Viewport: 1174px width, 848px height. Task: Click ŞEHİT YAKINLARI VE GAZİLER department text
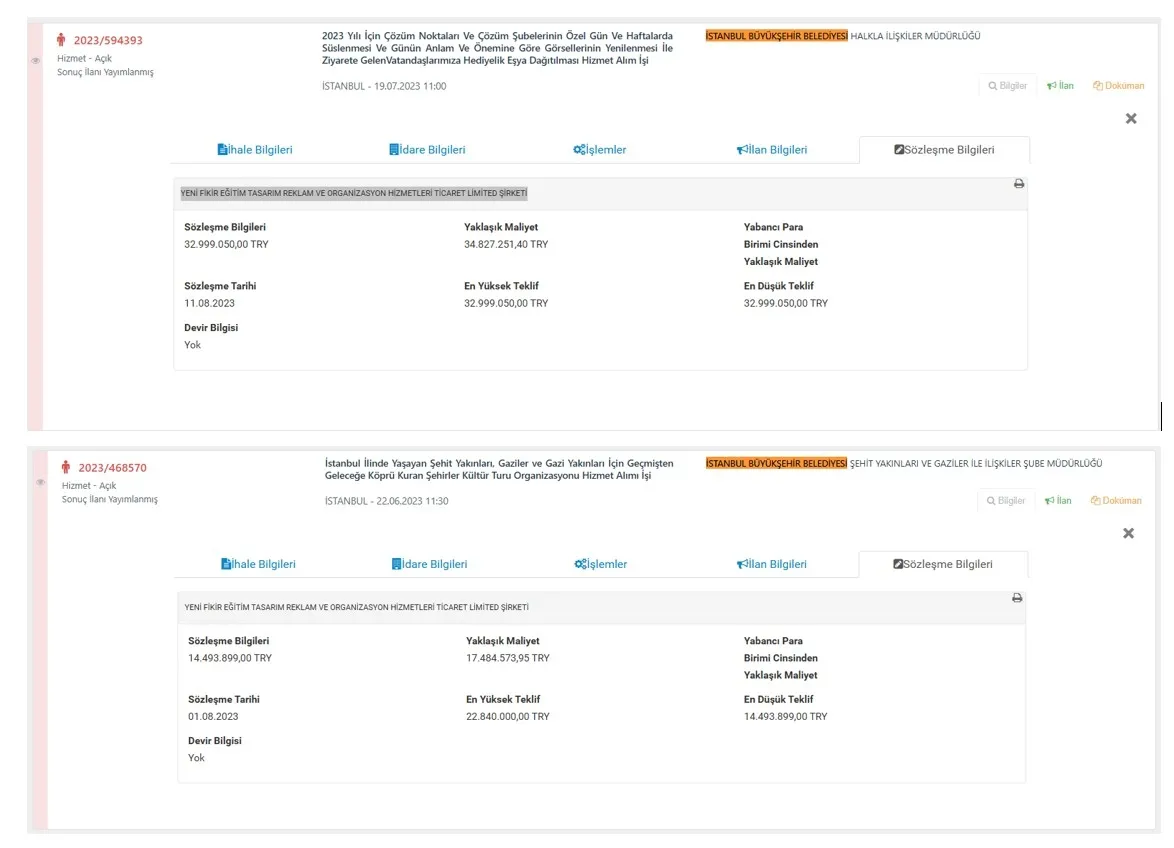coord(976,463)
